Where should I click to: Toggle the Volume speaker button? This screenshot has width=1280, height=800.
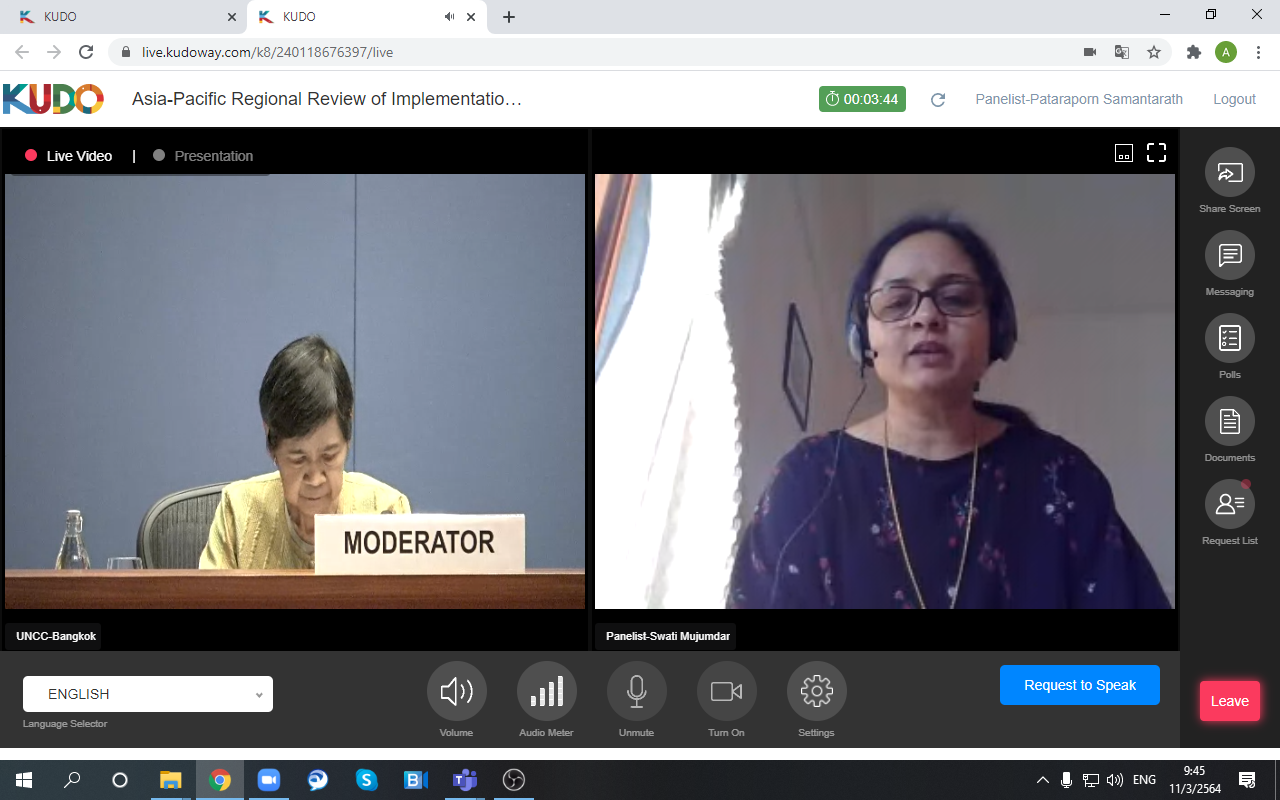click(x=456, y=691)
